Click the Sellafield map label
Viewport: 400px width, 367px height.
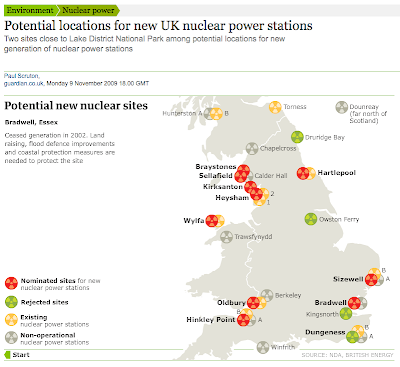click(215, 176)
